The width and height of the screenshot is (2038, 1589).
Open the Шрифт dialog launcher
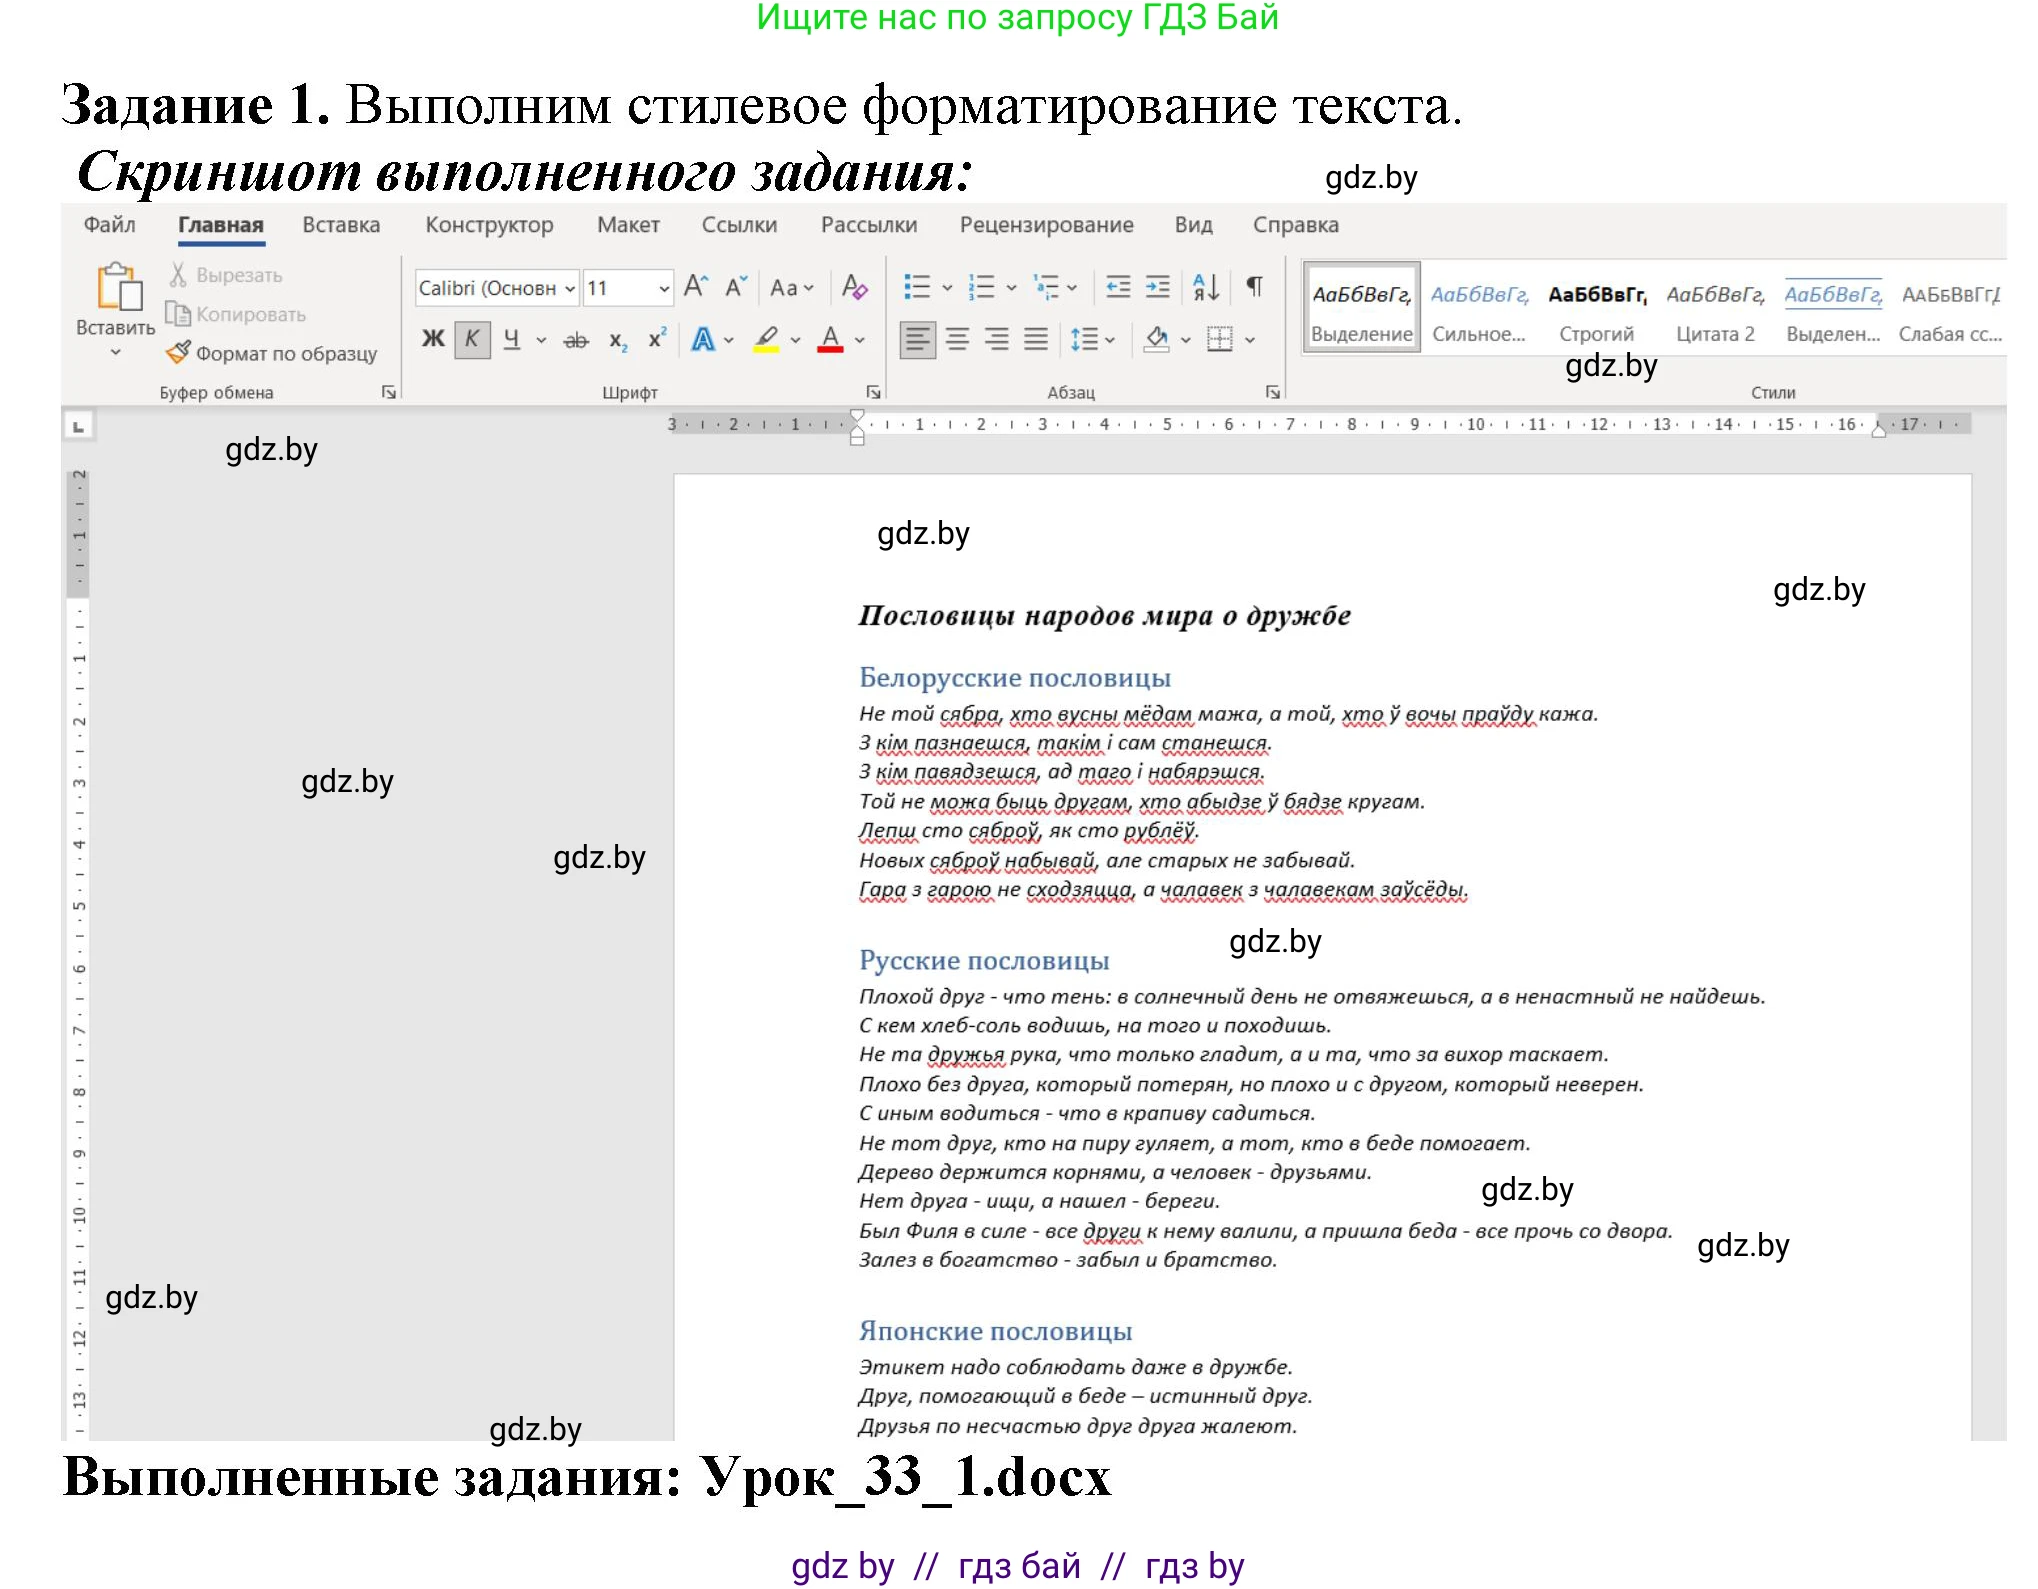tap(871, 391)
